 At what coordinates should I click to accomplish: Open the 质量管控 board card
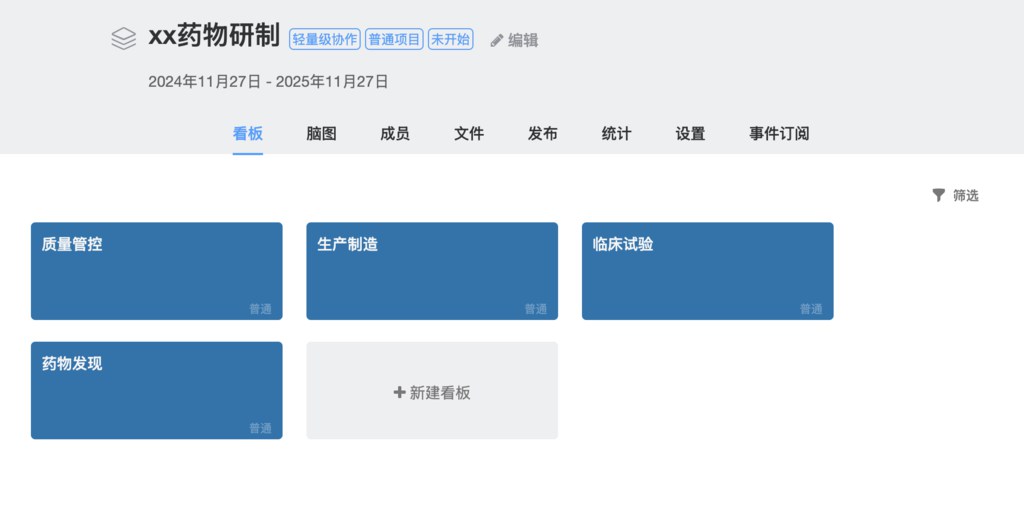click(x=156, y=271)
